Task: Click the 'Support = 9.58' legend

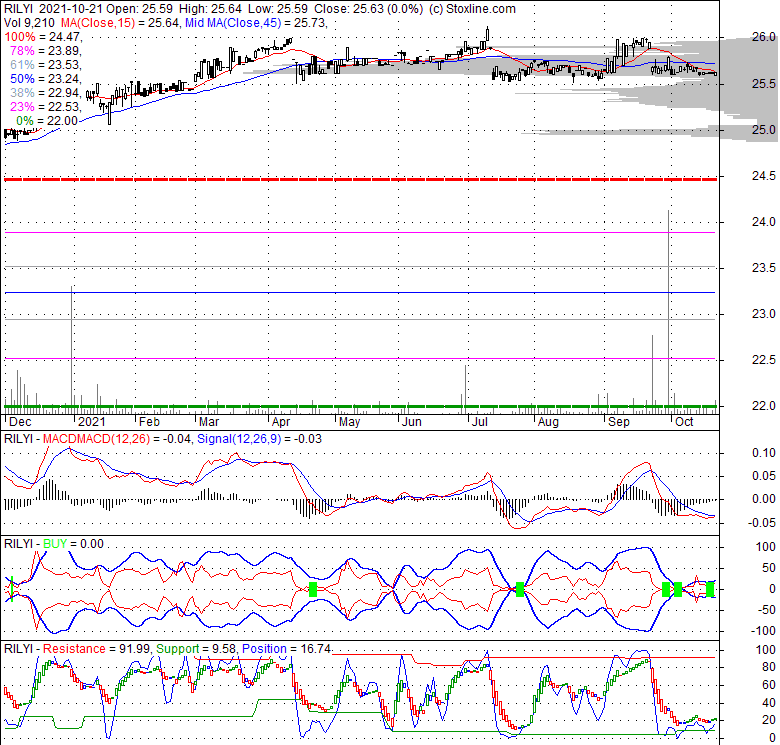Action: pos(195,649)
